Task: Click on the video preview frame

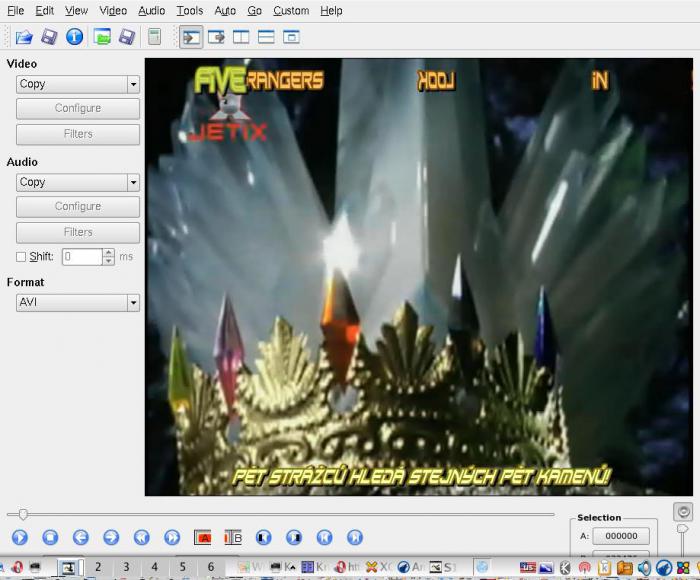Action: [x=419, y=277]
